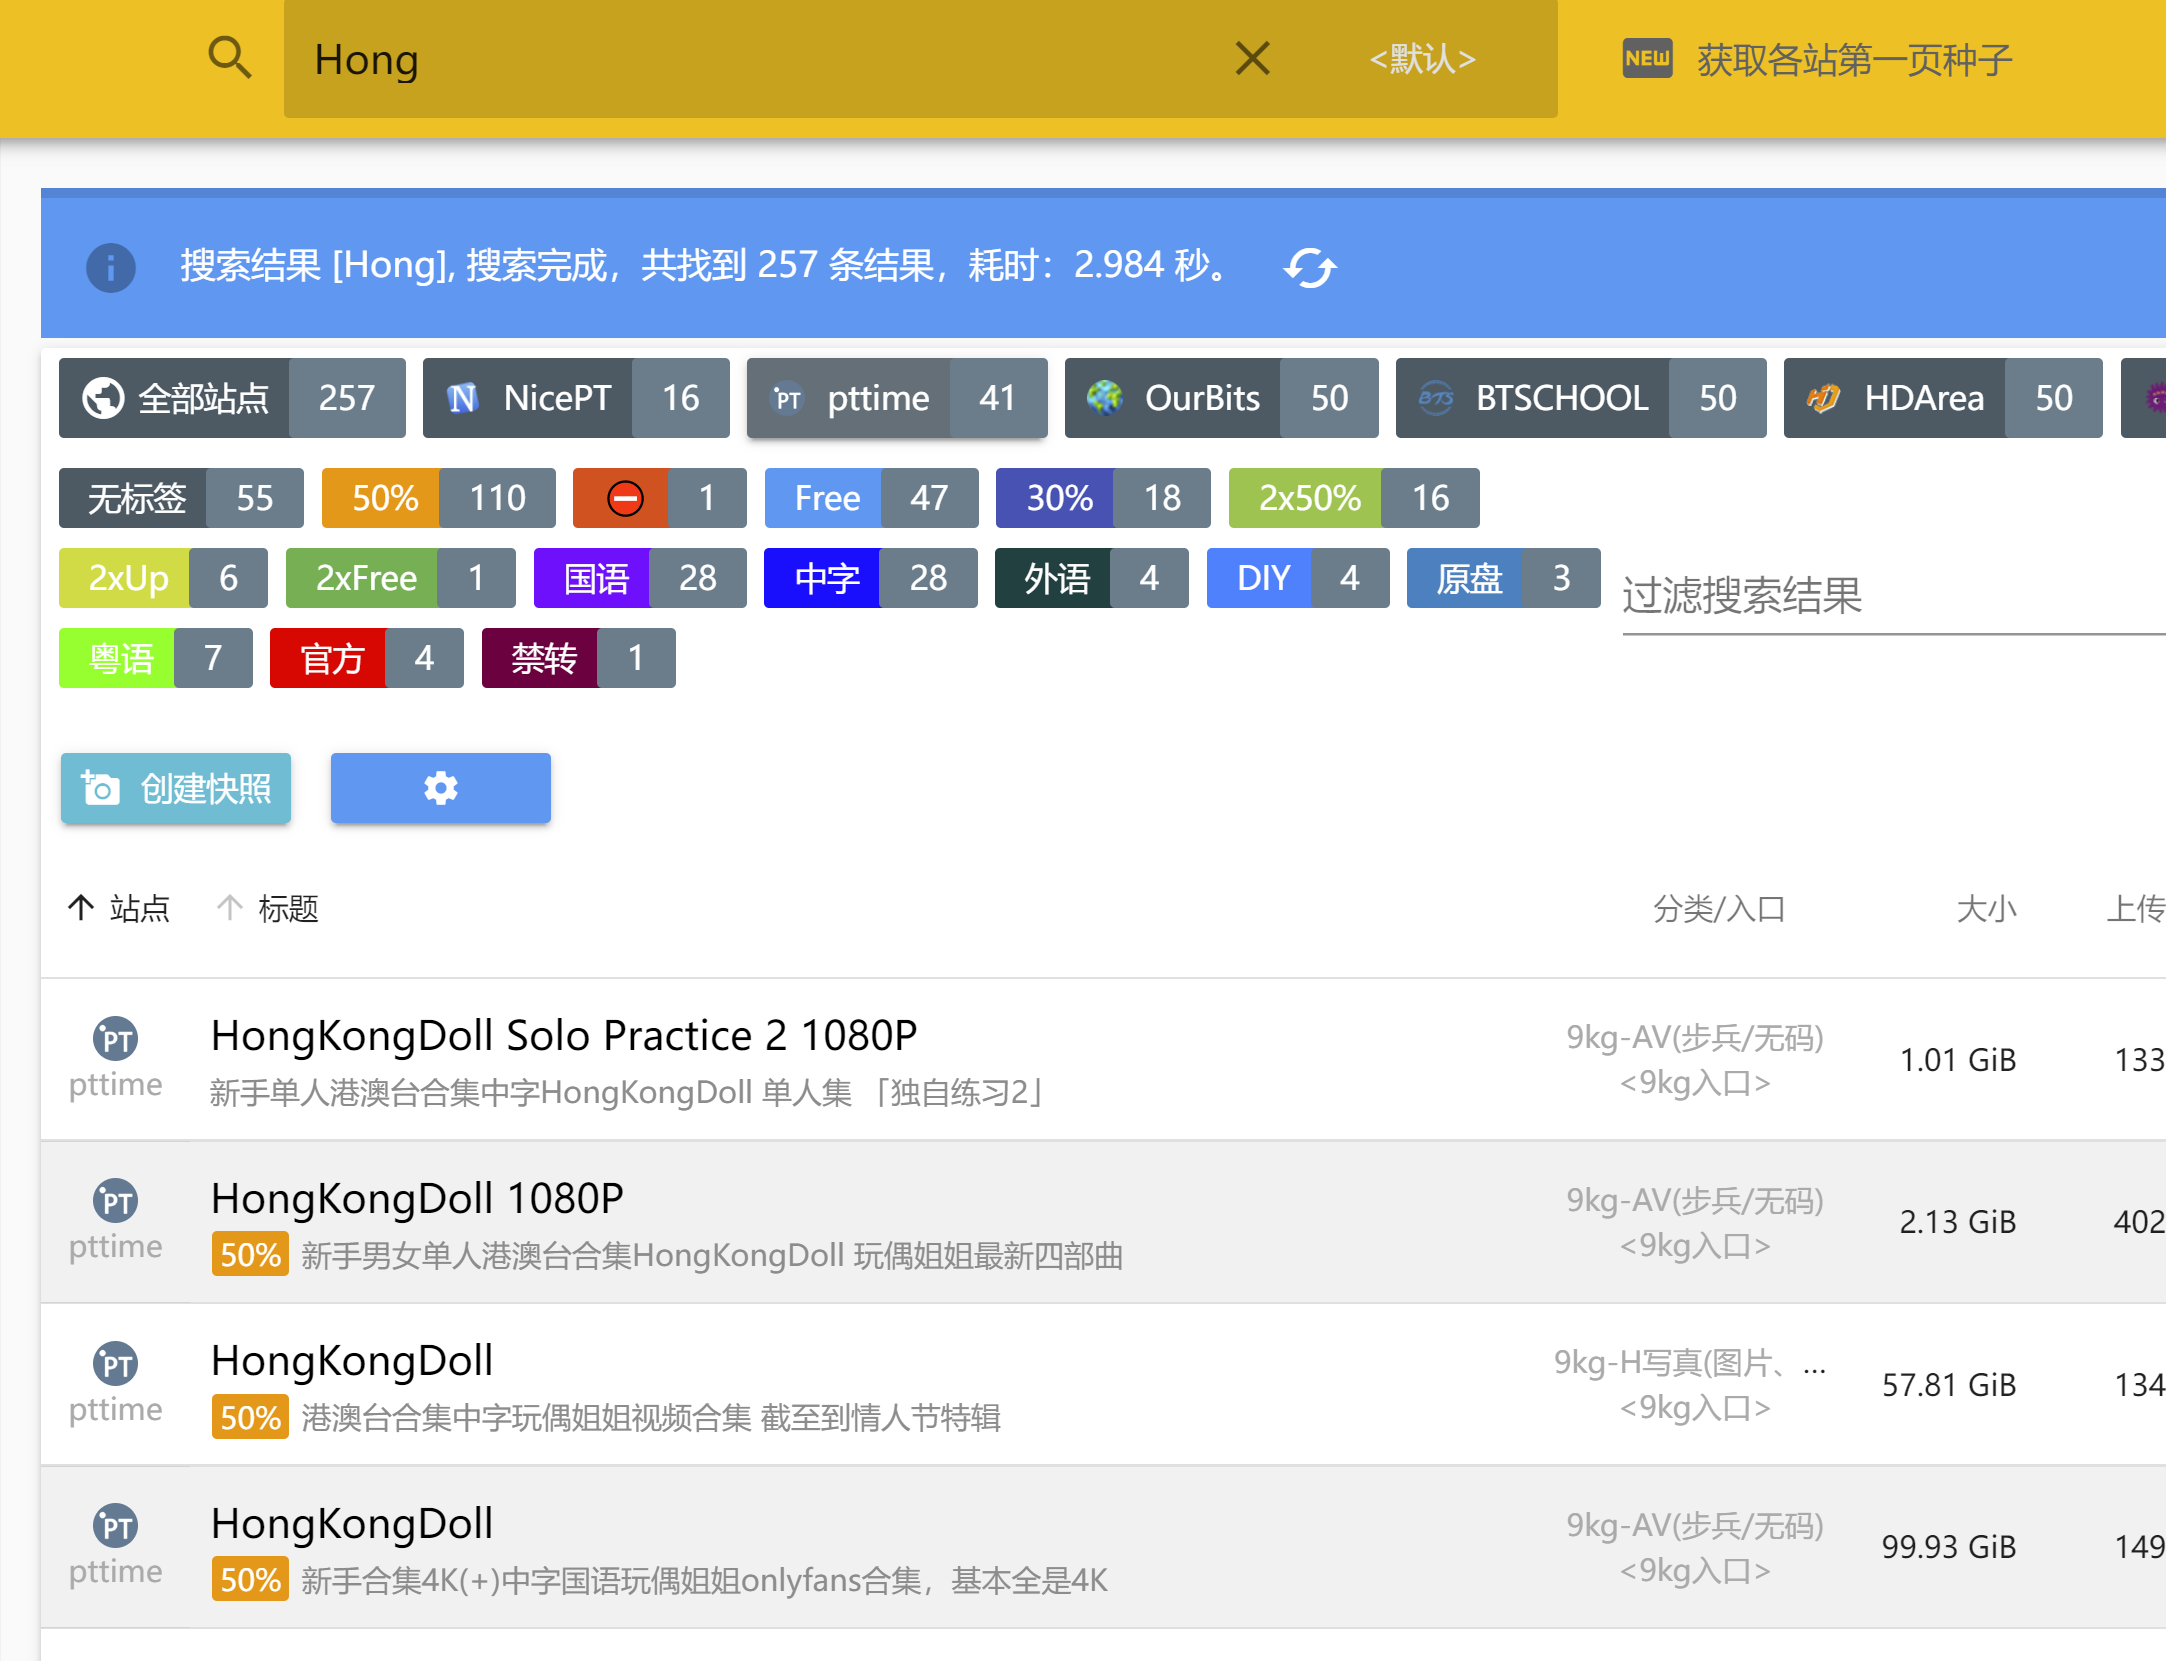Image resolution: width=2166 pixels, height=1661 pixels.
Task: Click the search magnifier icon
Action: [229, 58]
